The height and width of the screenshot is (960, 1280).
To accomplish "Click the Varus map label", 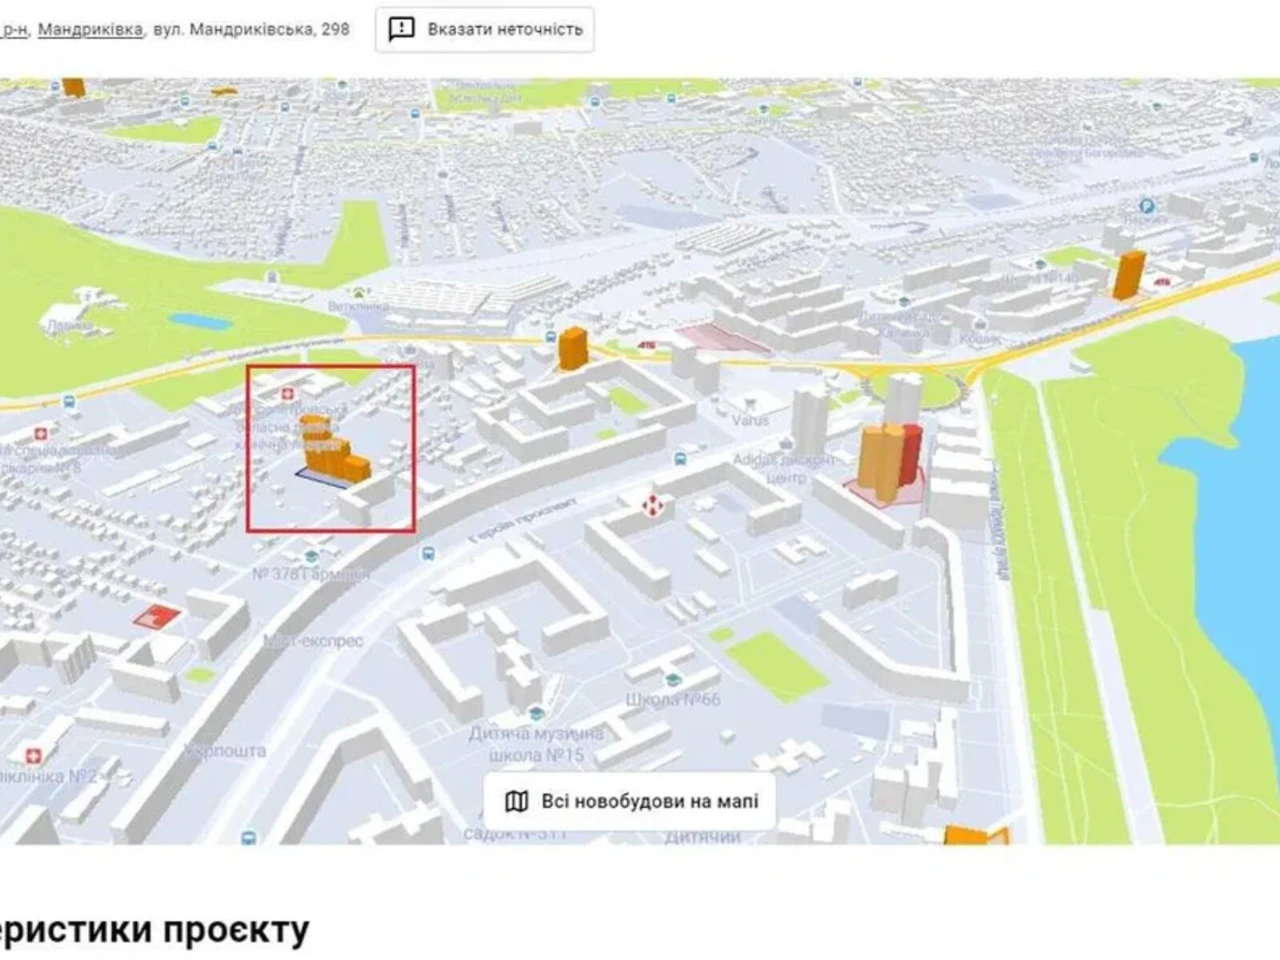I will pos(750,420).
